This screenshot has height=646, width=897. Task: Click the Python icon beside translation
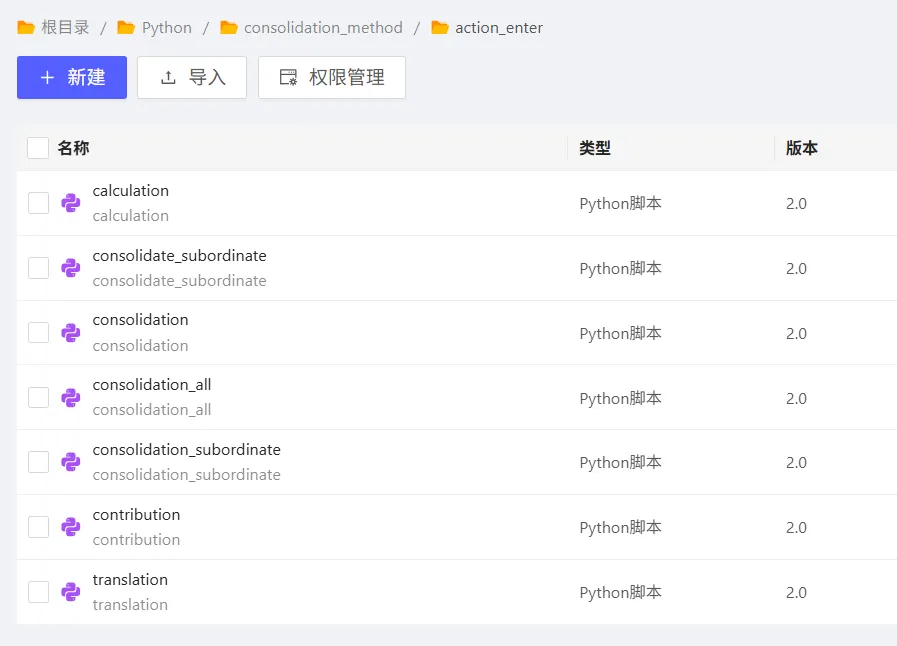click(70, 592)
